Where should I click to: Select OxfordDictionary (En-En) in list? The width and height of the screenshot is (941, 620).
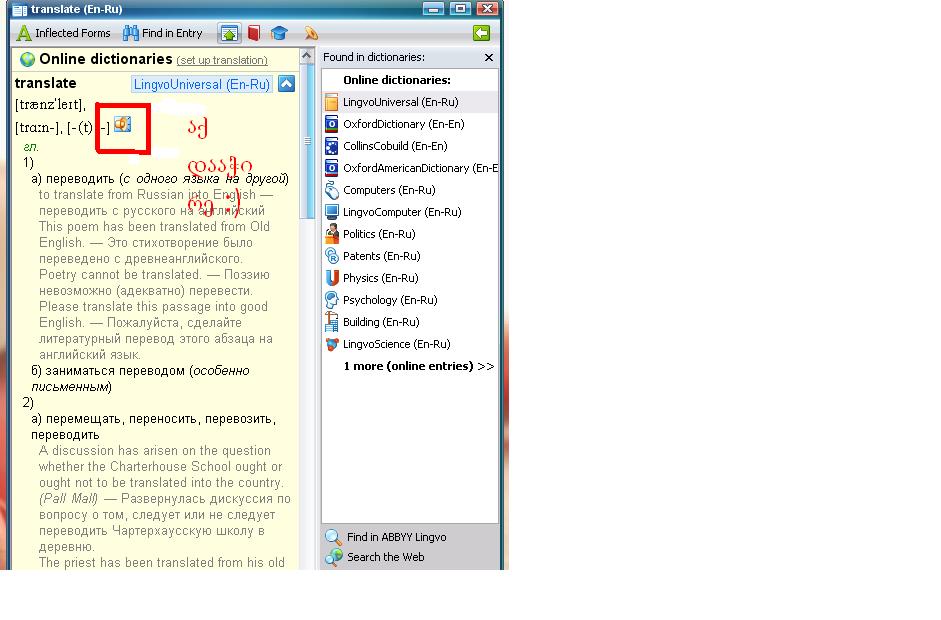410,124
